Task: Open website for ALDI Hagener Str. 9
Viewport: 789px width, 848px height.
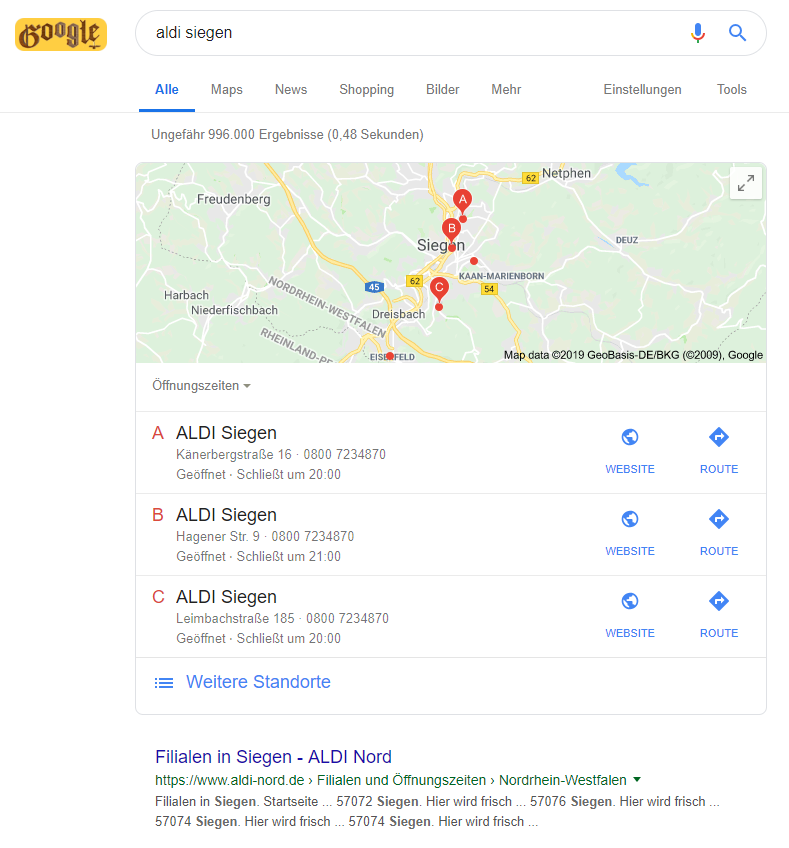Action: (x=629, y=534)
